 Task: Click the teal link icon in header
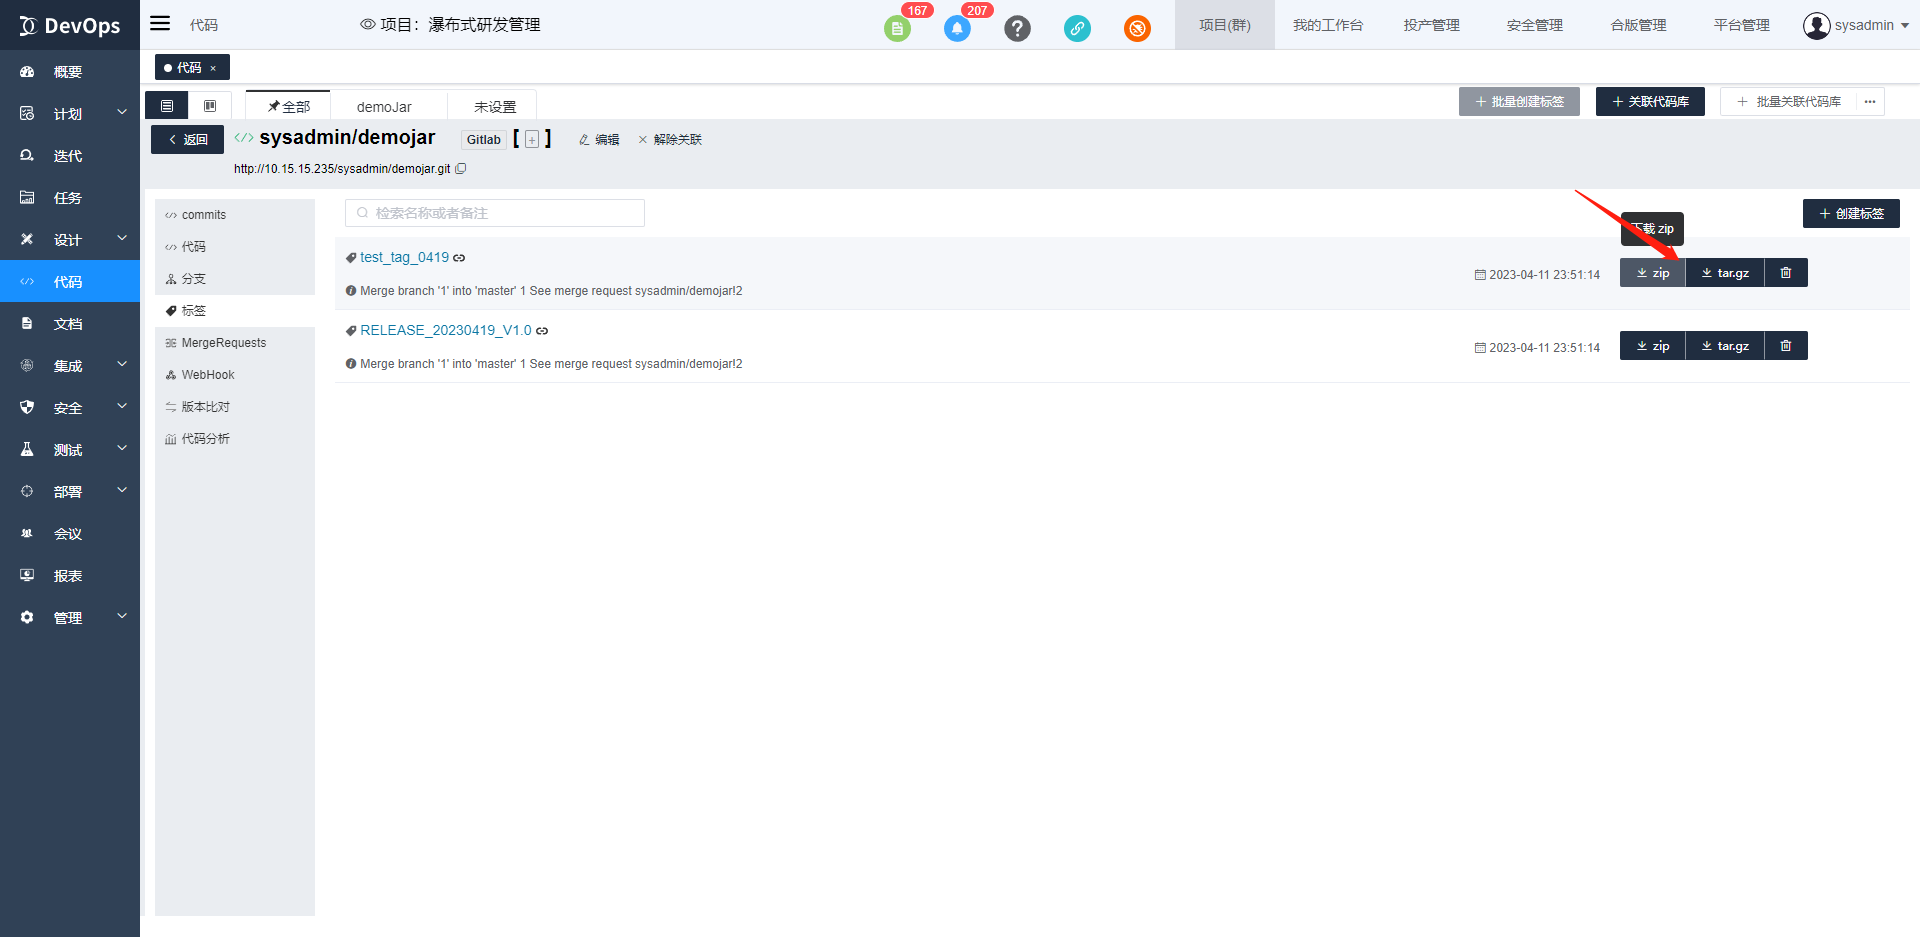(1077, 28)
